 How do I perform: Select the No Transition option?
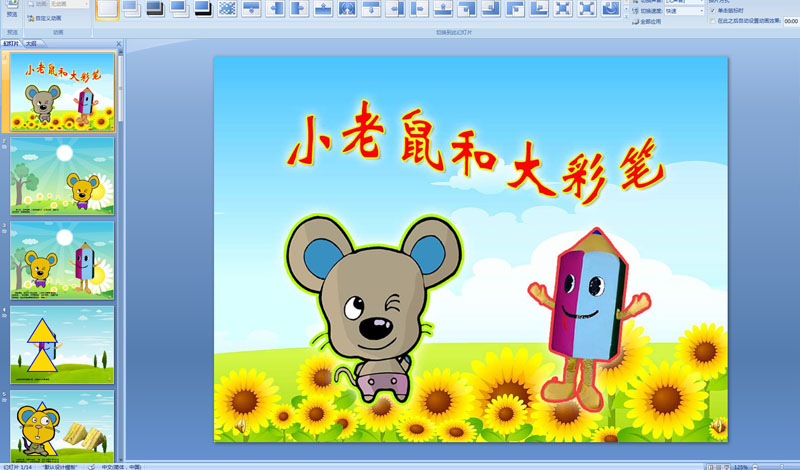coord(107,8)
